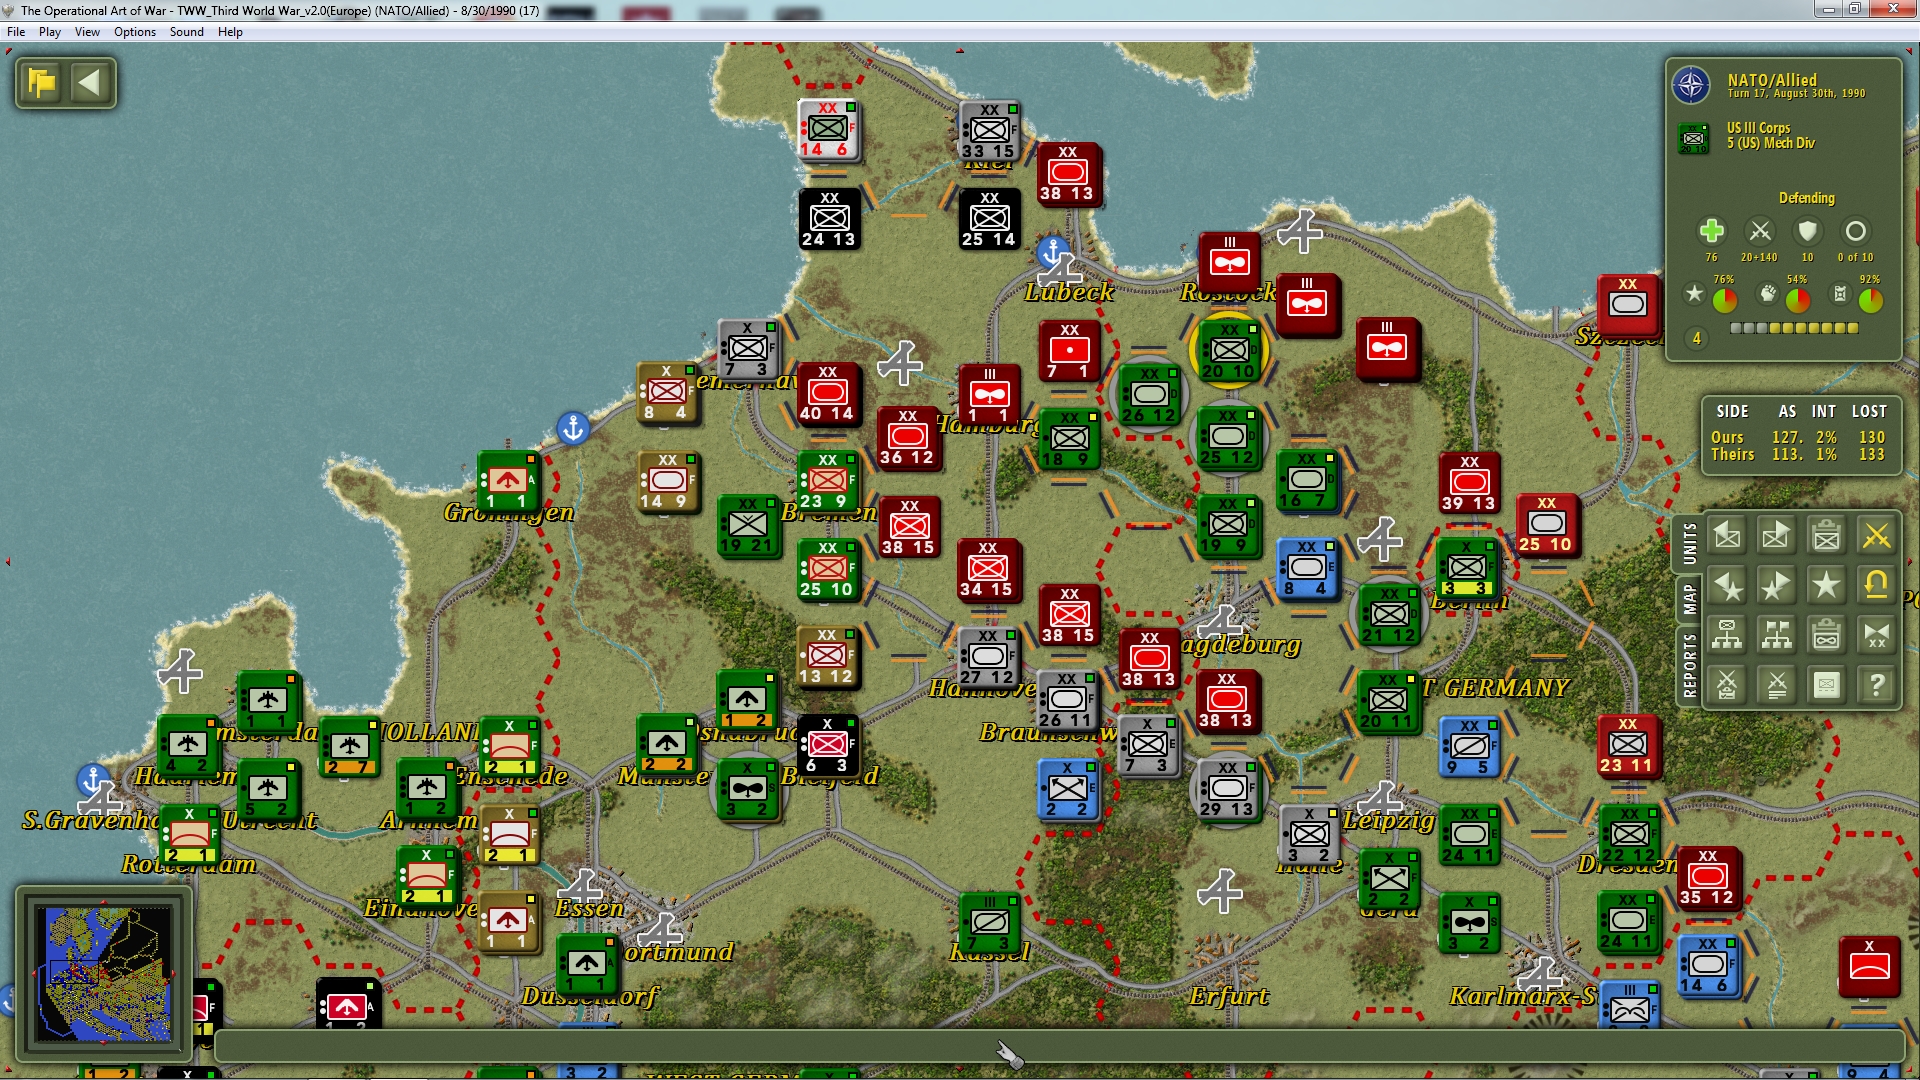
Task: Click the white unit card icon
Action: [x=1826, y=685]
